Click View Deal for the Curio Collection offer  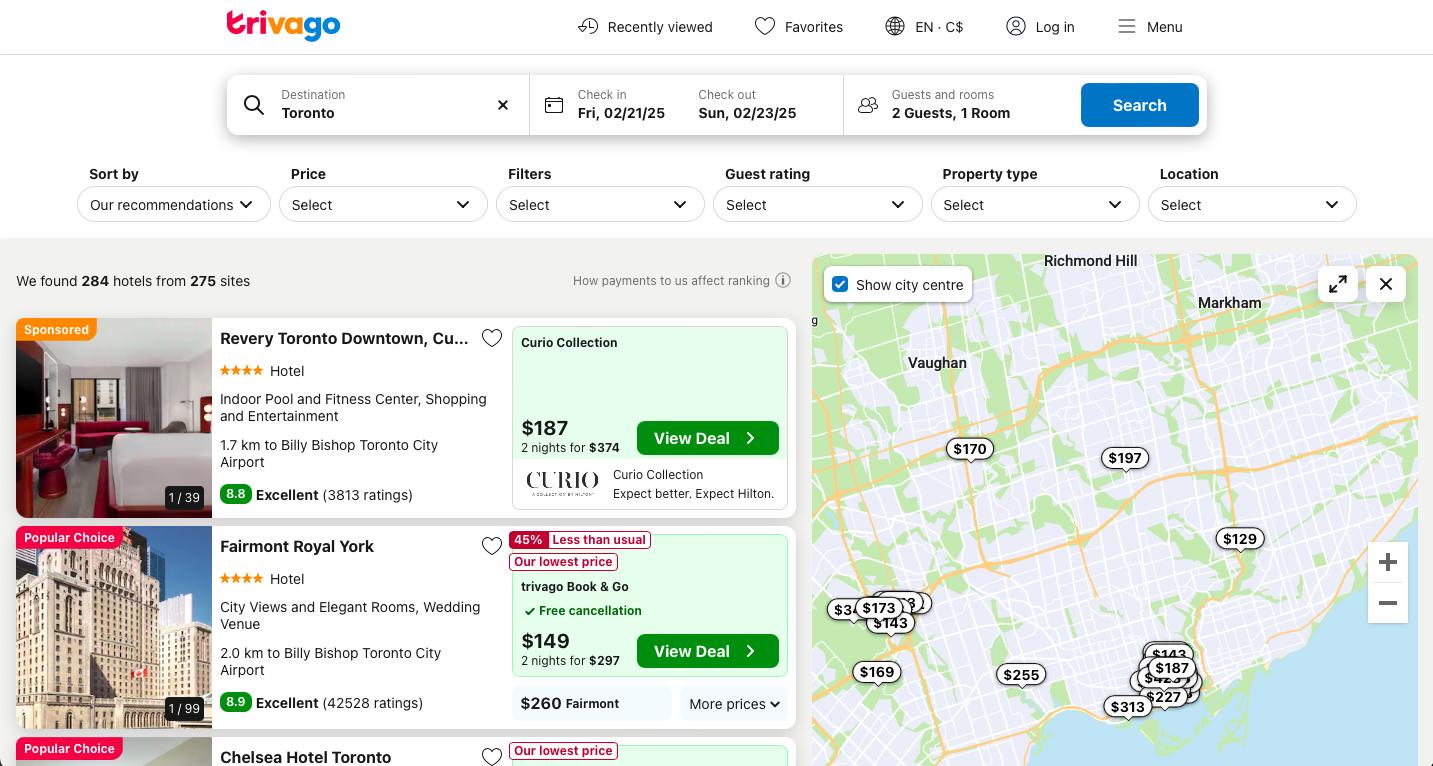coord(707,438)
